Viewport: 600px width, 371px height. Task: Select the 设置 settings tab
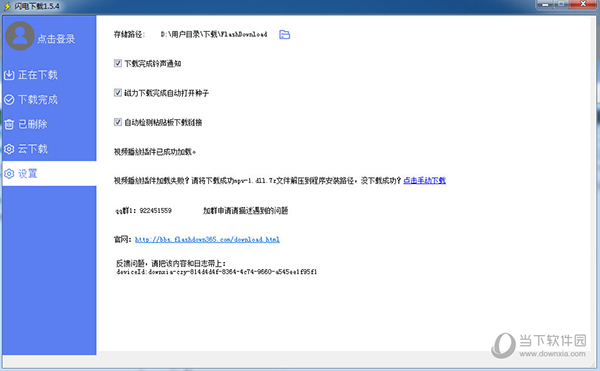coord(49,174)
